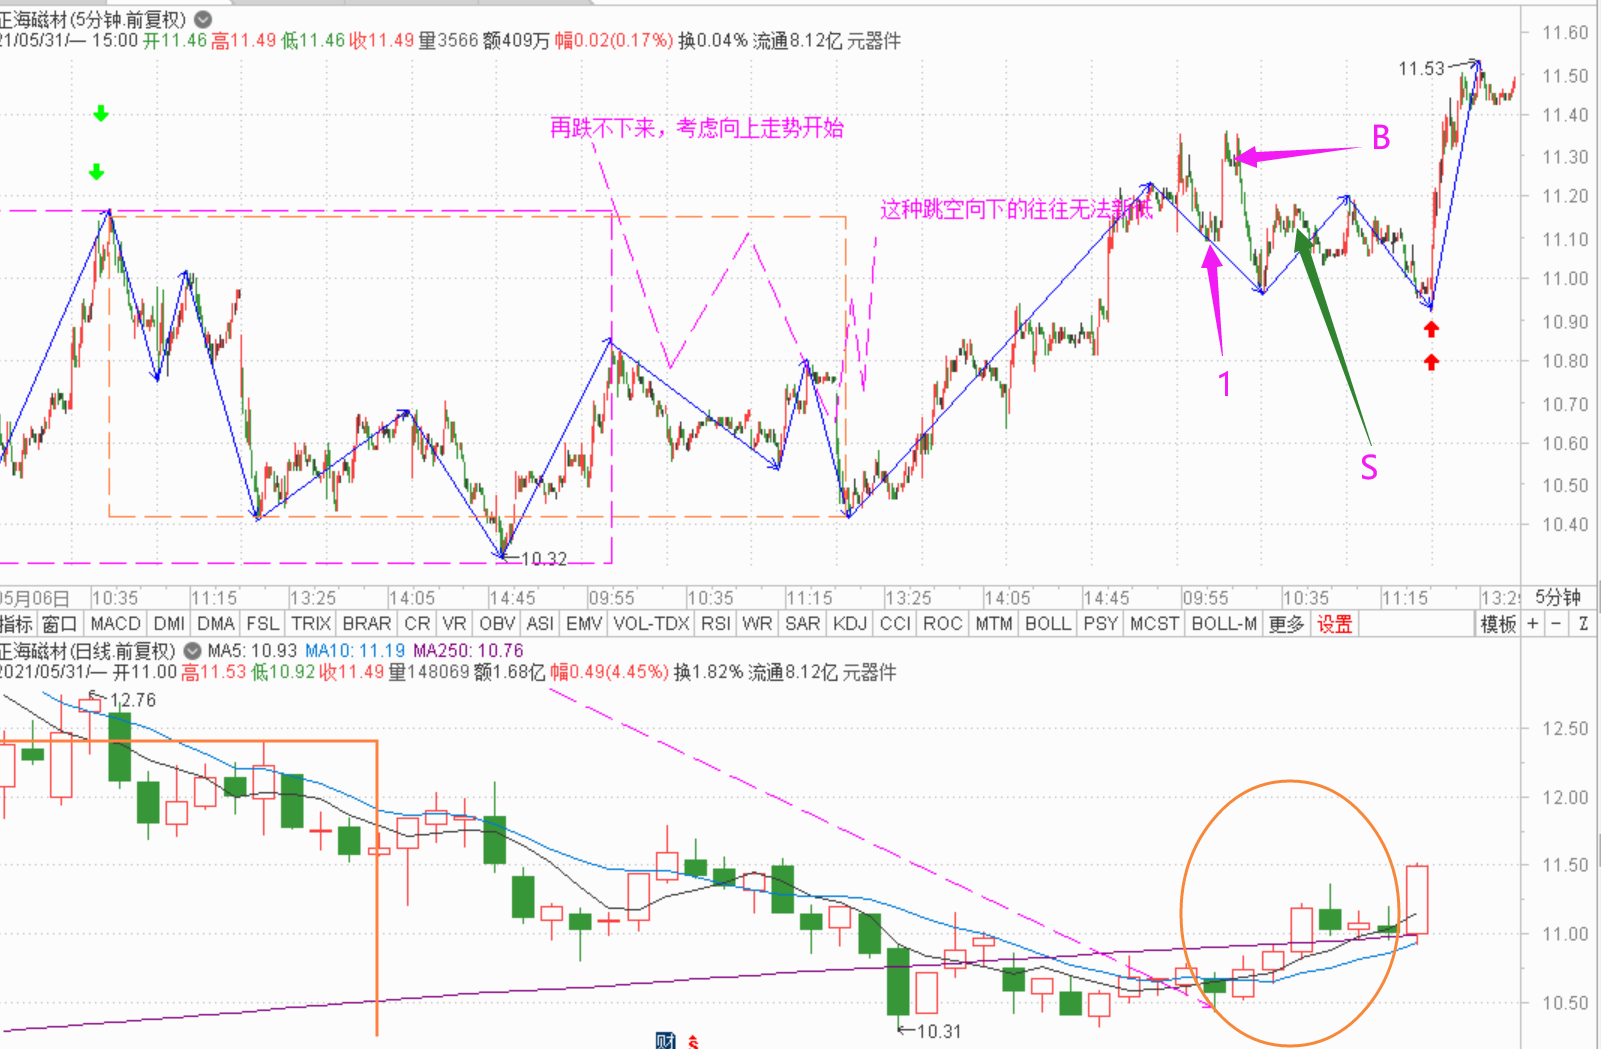Viewport: 1601px width, 1049px height.
Task: Click the 5分钟 period label on time axis
Action: click(x=1557, y=598)
